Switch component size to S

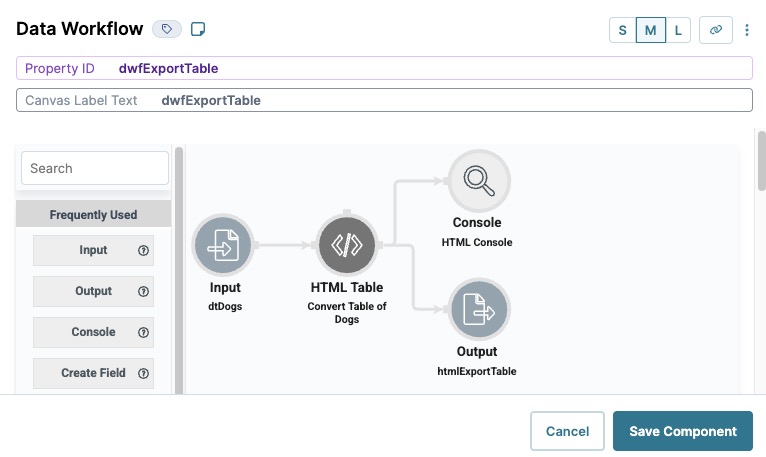[622, 30]
